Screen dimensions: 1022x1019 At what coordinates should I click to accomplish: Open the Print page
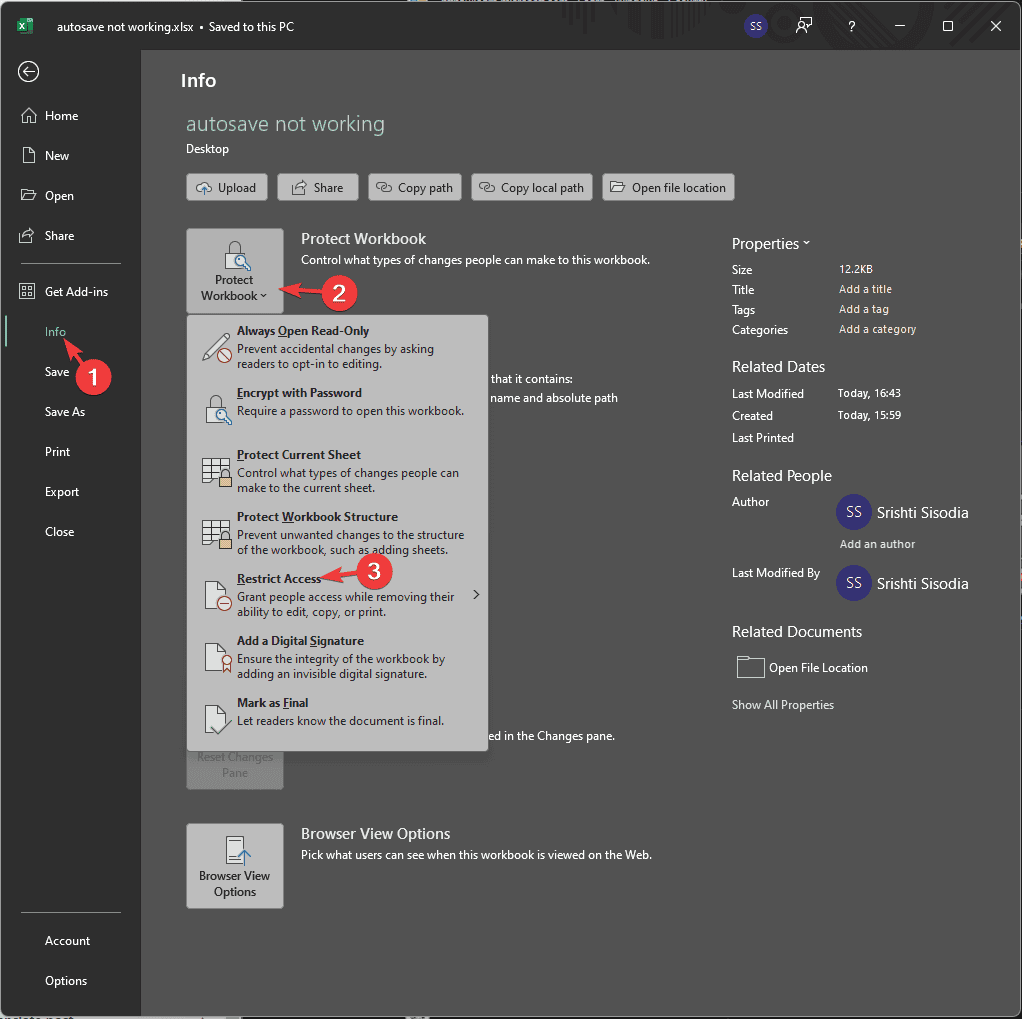57,451
